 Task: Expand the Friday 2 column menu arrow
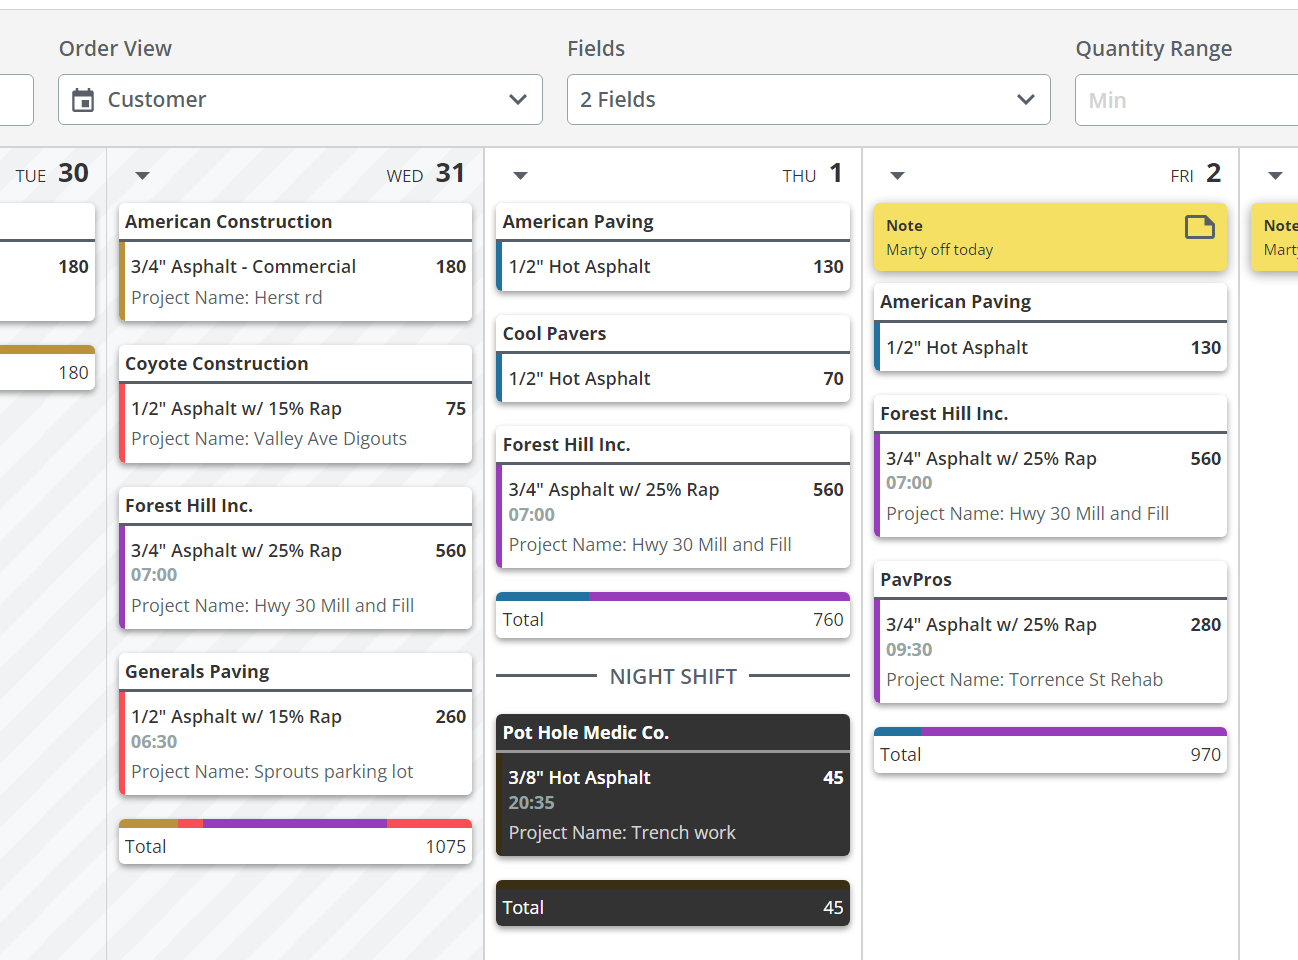coord(897,174)
